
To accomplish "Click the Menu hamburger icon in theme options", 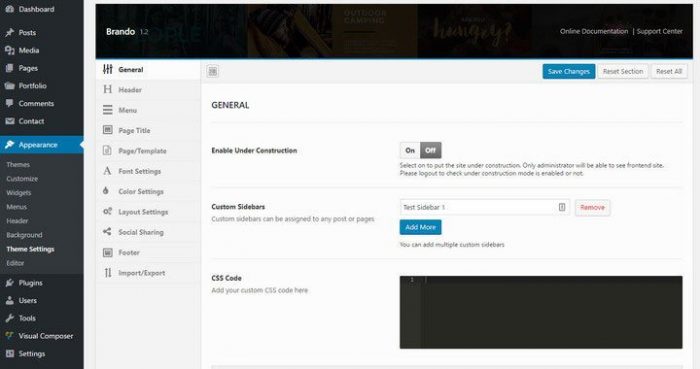I will click(108, 110).
